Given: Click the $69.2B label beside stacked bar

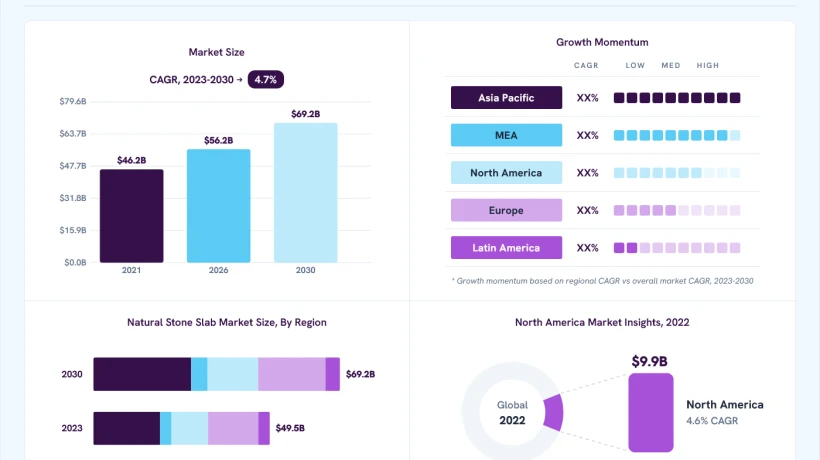Looking at the screenshot, I should [360, 374].
